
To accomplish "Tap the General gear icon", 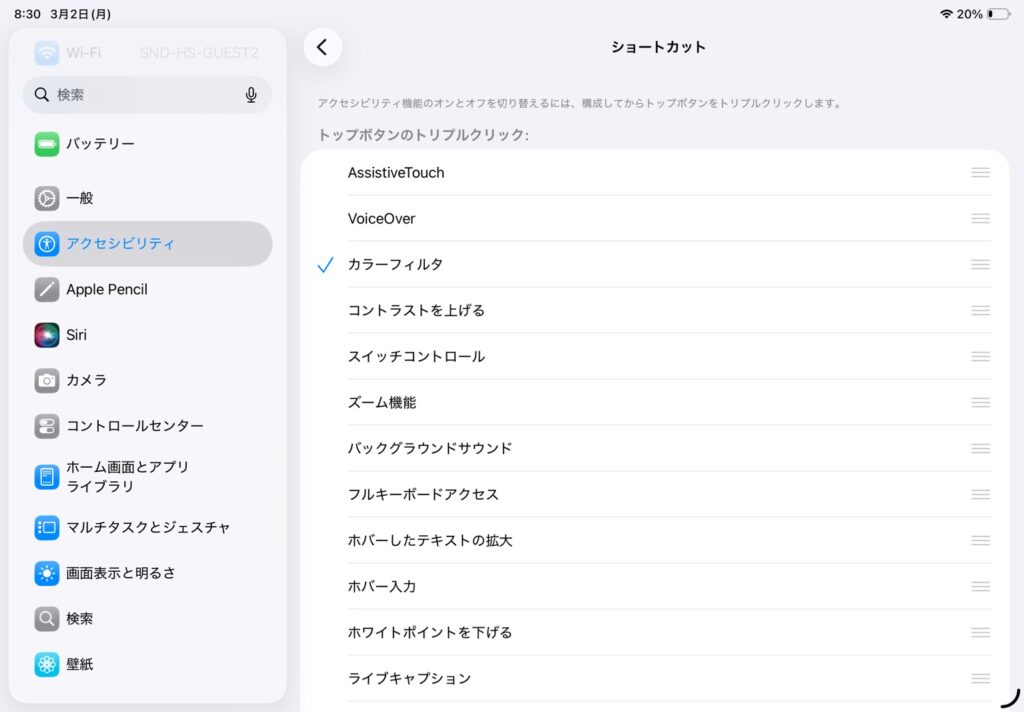I will click(x=47, y=198).
